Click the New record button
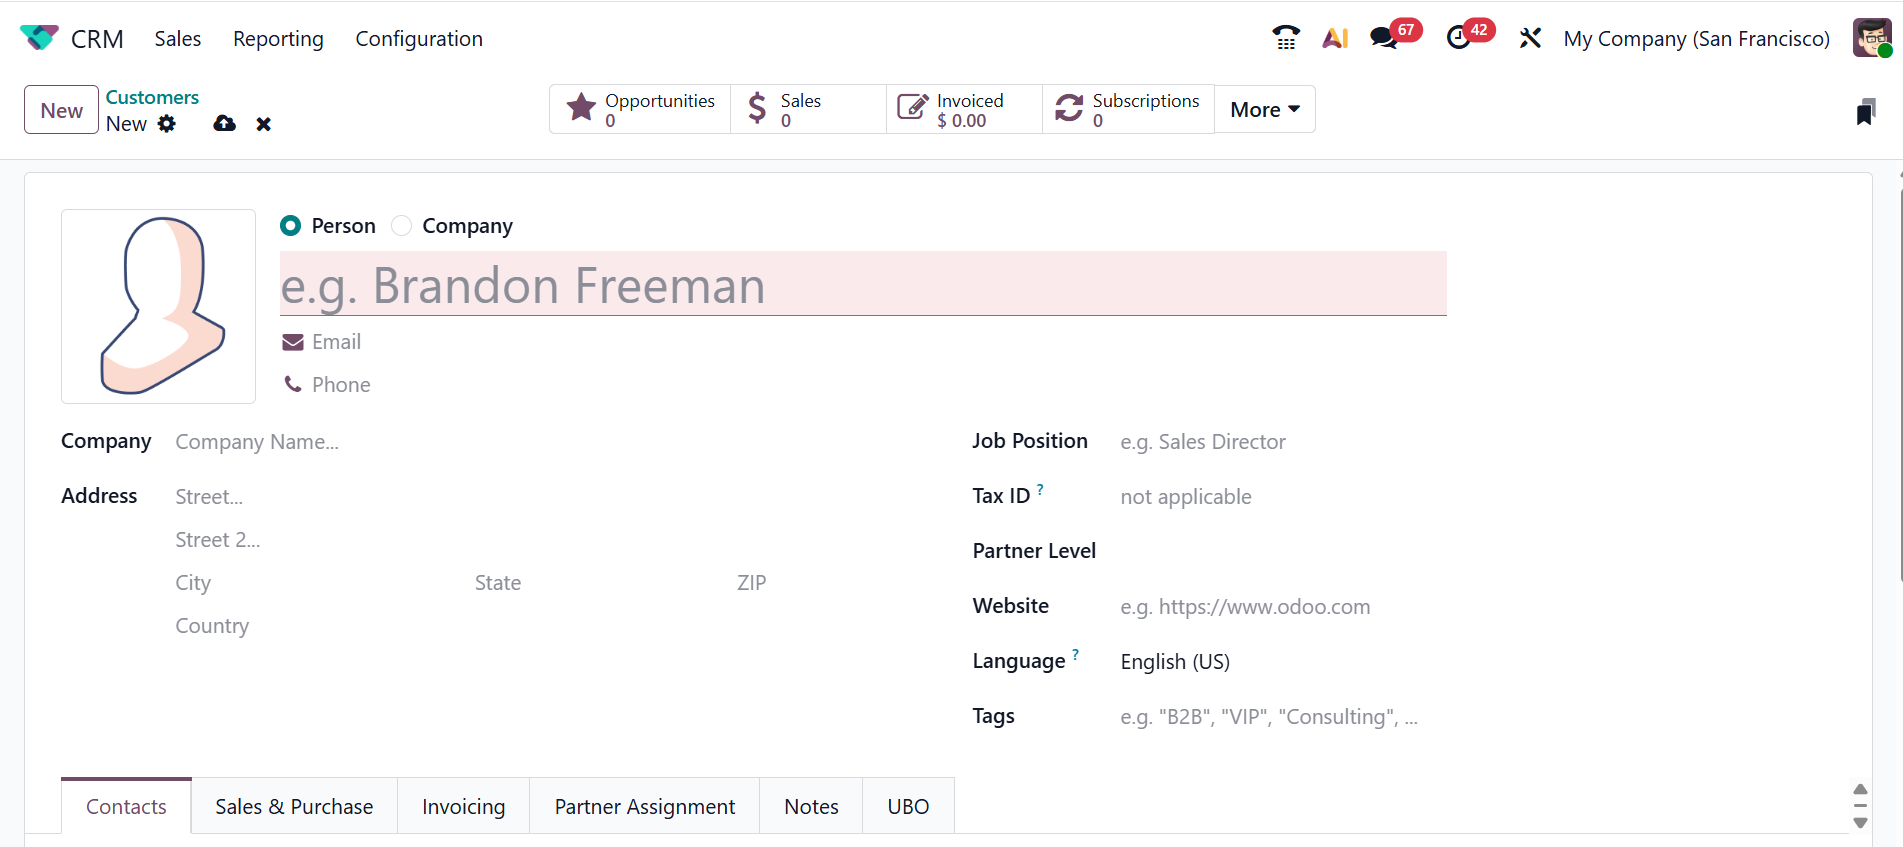 [x=61, y=110]
